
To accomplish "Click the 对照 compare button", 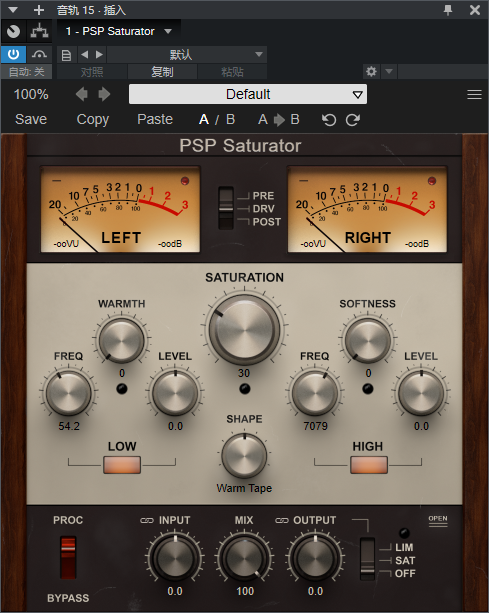I will [92, 72].
